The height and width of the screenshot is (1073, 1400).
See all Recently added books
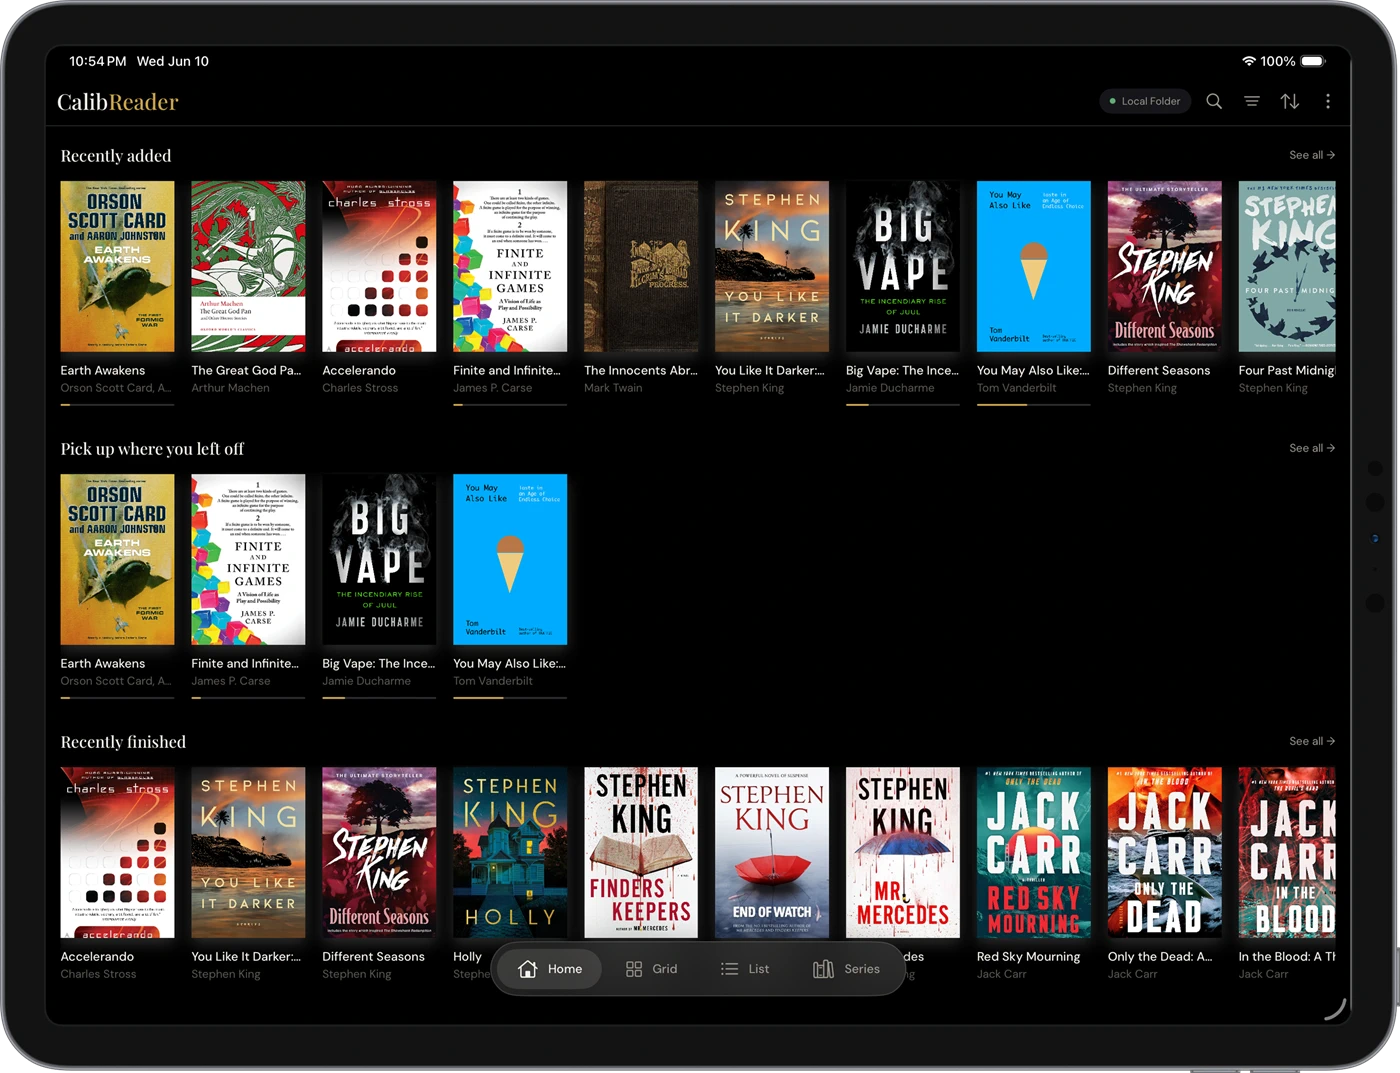coord(1312,155)
